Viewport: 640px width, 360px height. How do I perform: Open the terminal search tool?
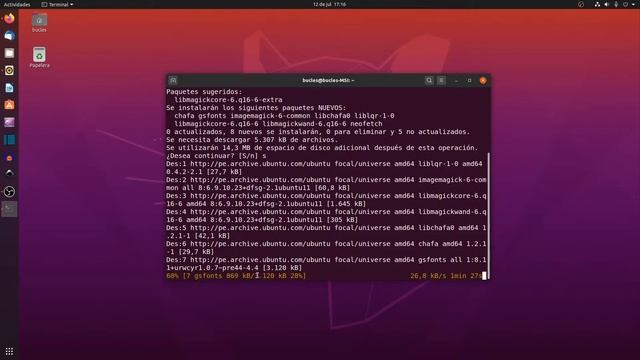tap(429, 80)
